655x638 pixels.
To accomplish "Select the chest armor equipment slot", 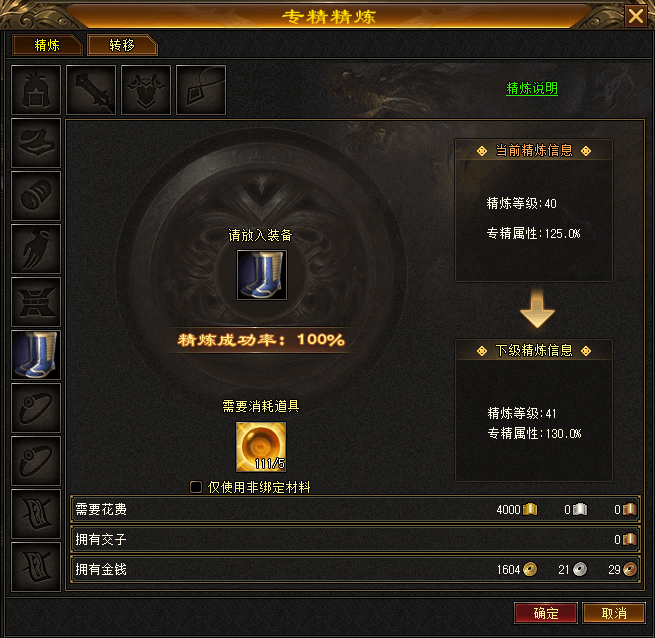I will point(146,90).
